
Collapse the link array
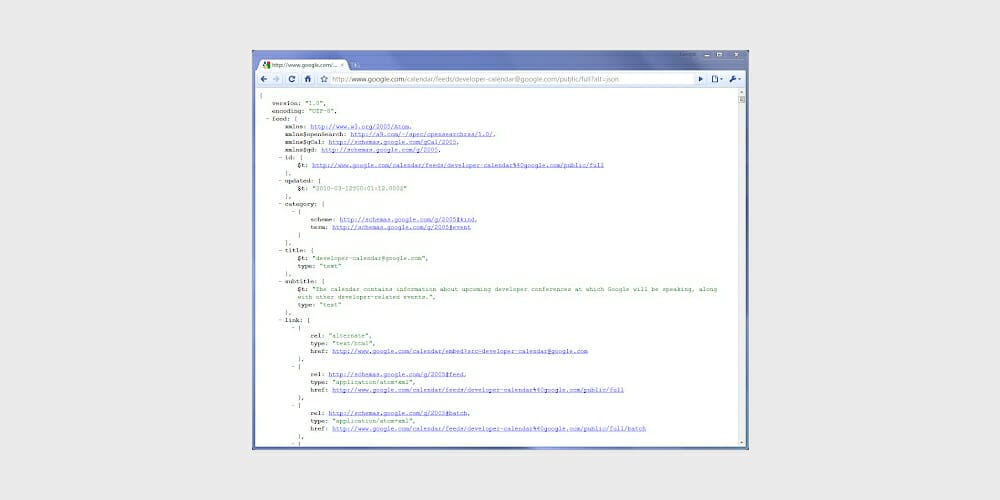(x=280, y=320)
